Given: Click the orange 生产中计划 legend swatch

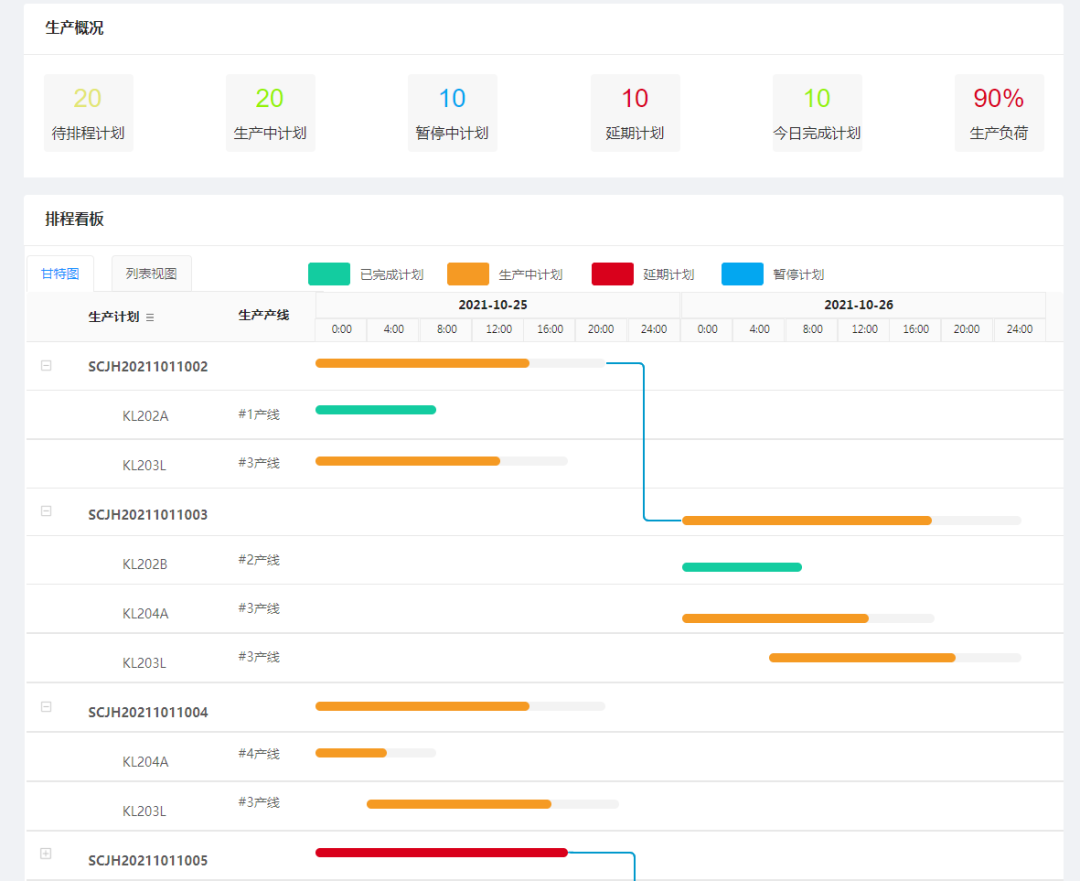Looking at the screenshot, I should 468,274.
